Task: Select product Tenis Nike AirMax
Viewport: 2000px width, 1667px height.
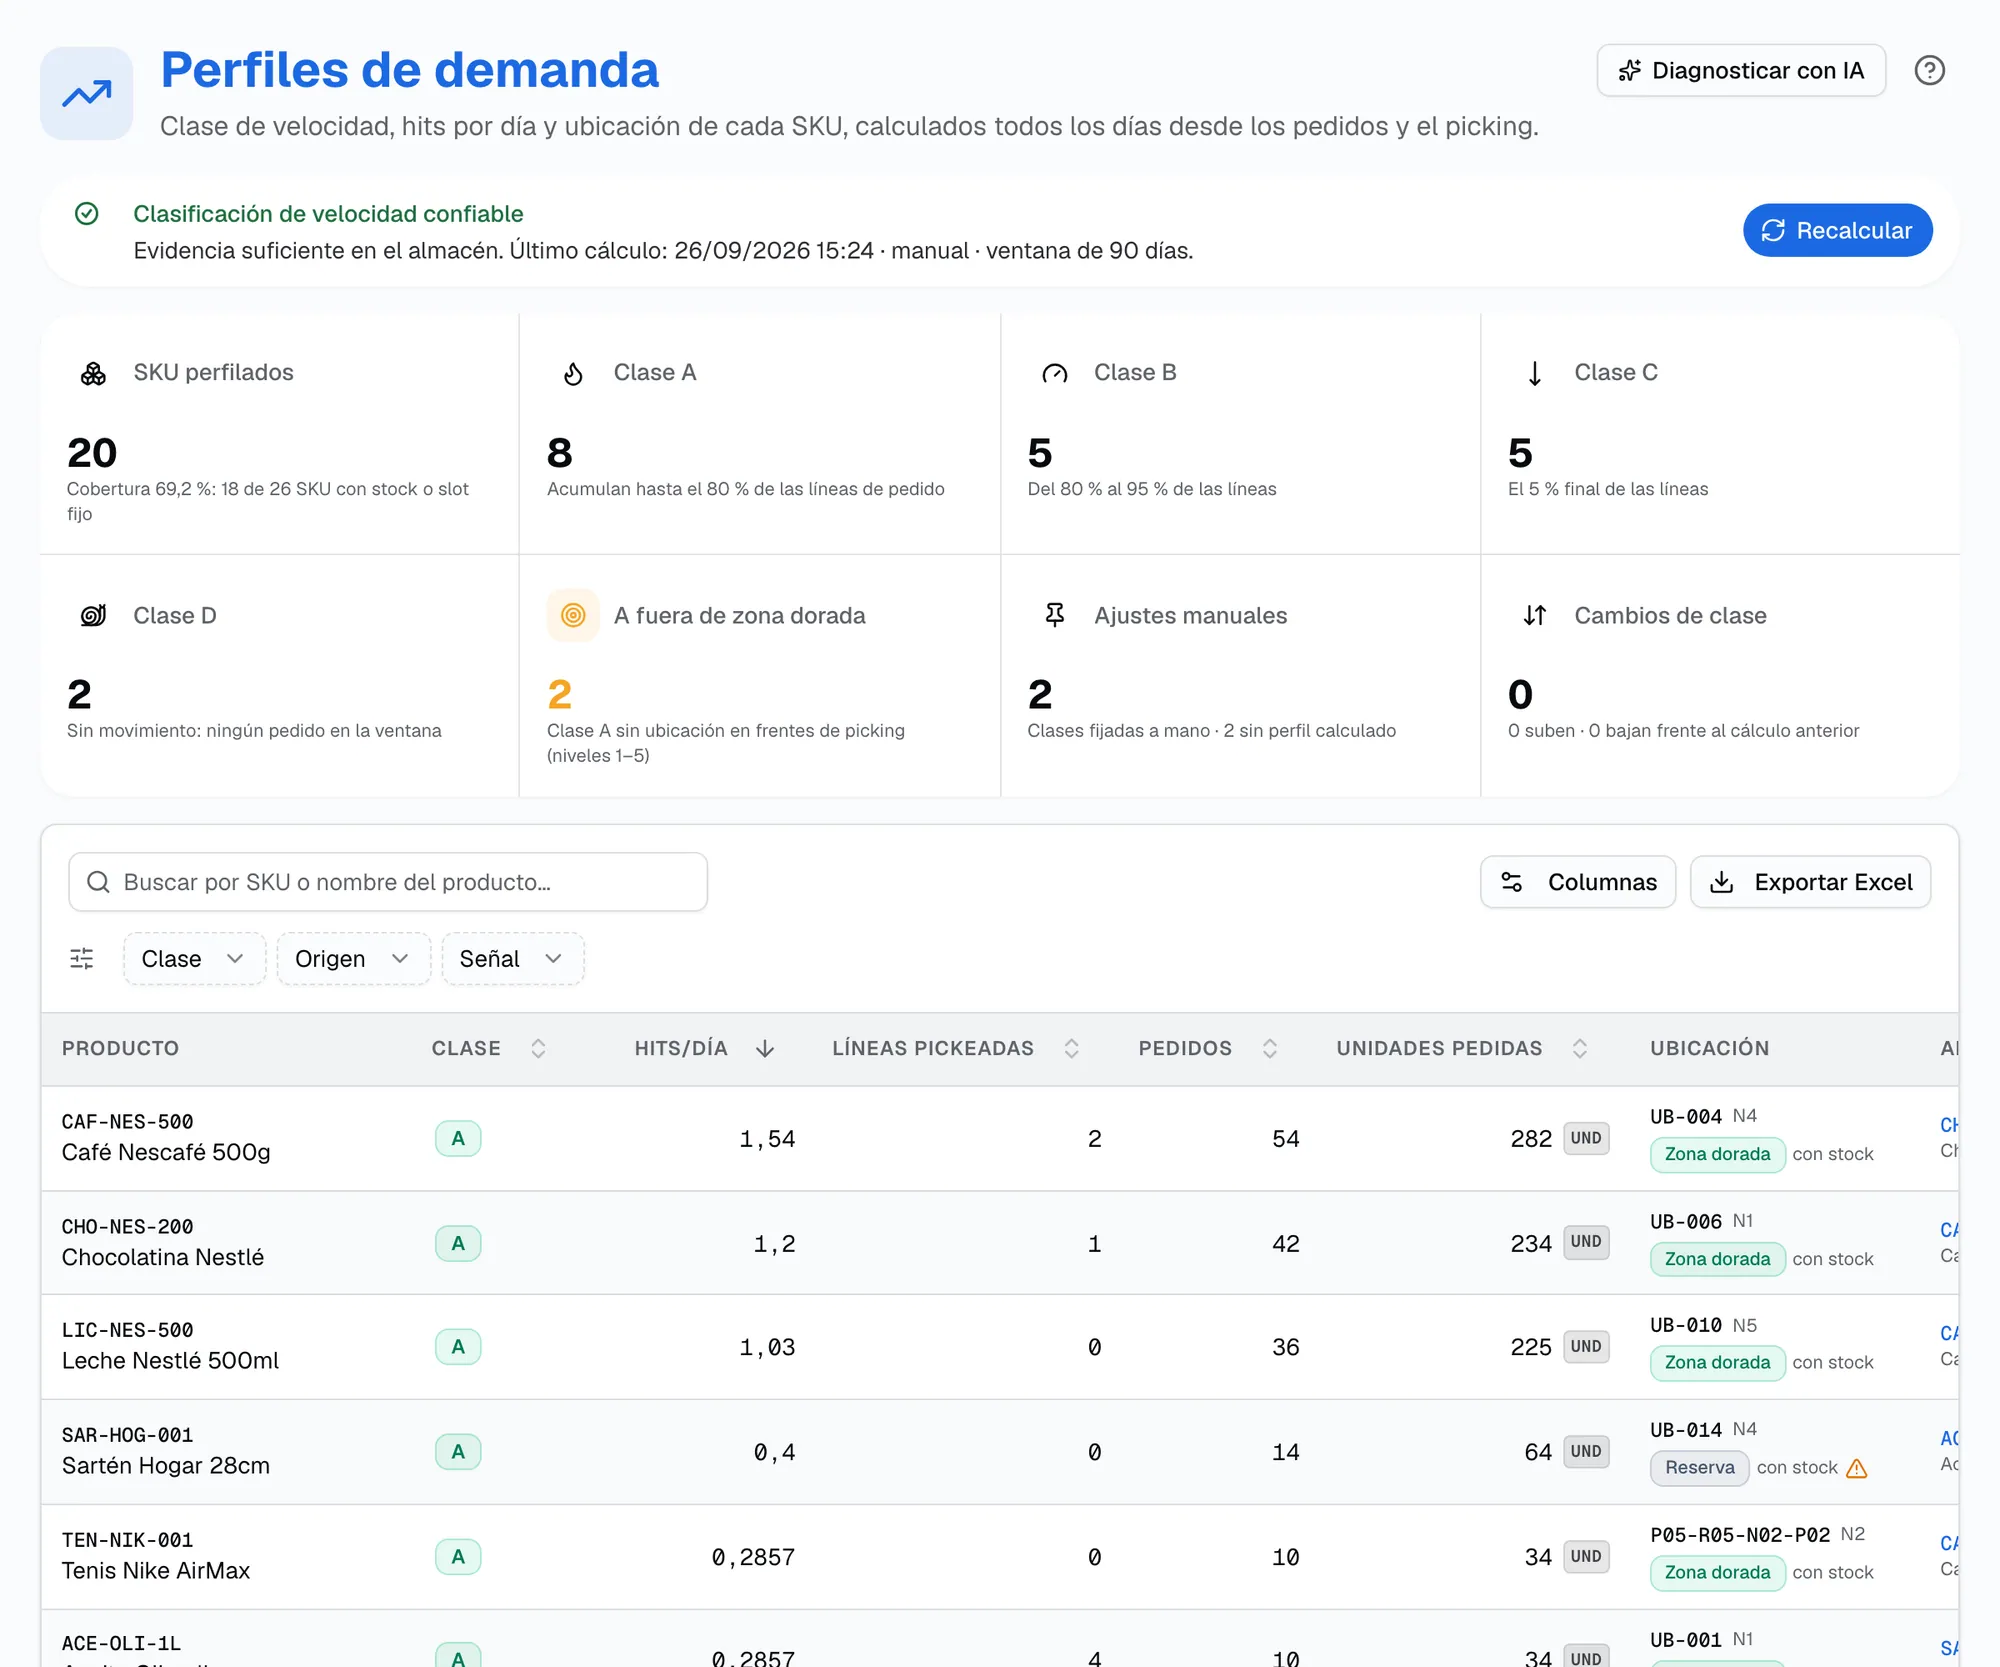Action: (x=156, y=1571)
